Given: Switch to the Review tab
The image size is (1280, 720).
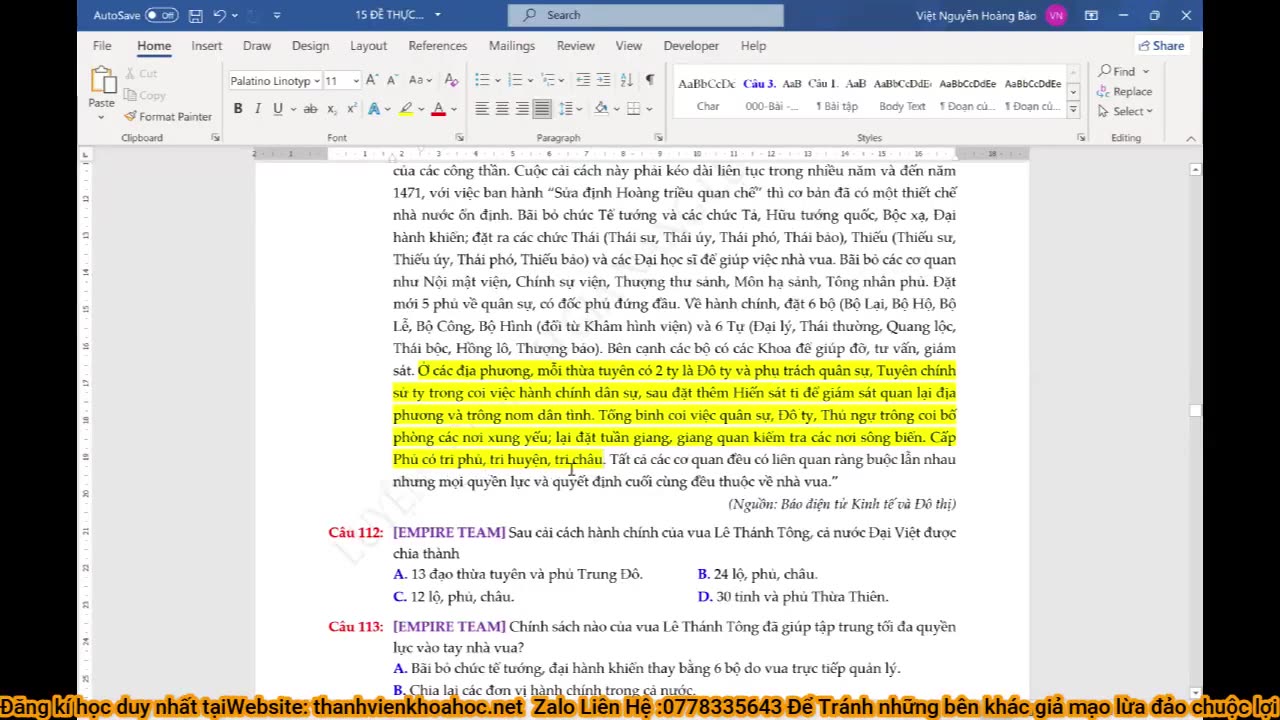Looking at the screenshot, I should (575, 46).
